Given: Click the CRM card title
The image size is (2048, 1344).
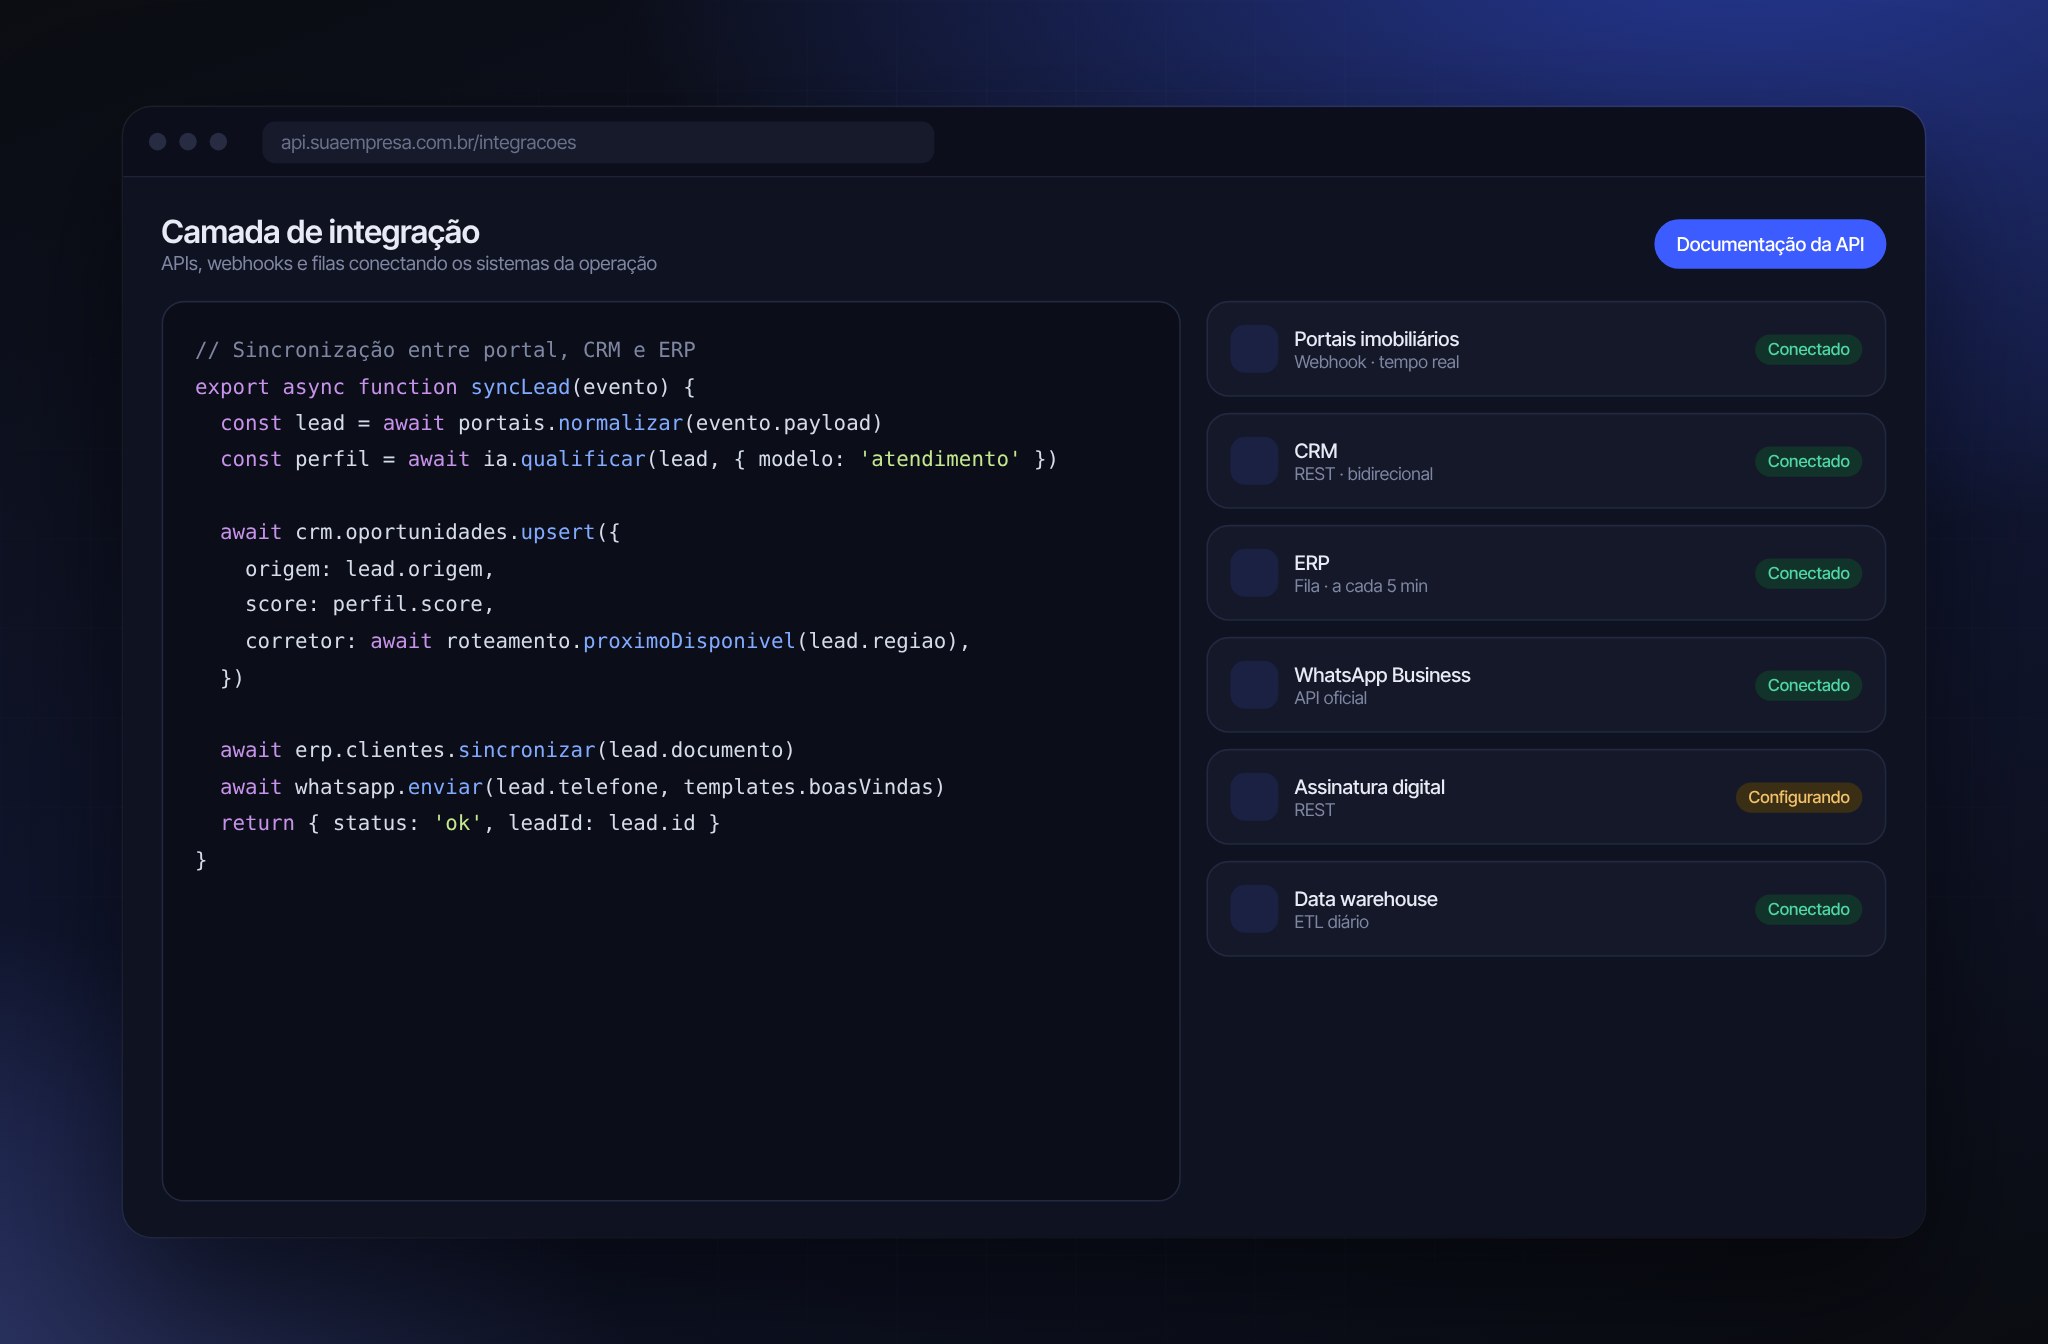Looking at the screenshot, I should tap(1315, 451).
